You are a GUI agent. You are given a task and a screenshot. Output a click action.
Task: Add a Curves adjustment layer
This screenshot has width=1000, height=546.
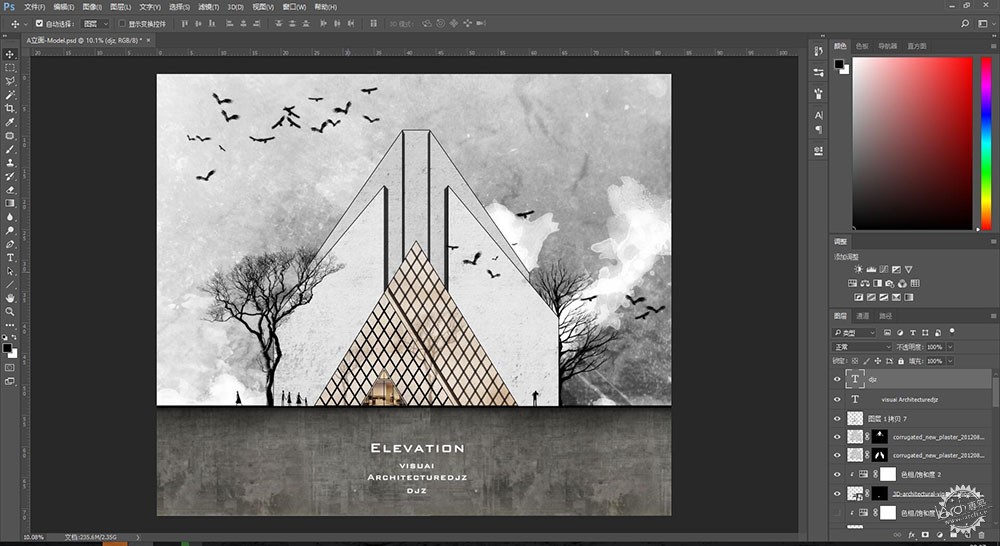(884, 269)
